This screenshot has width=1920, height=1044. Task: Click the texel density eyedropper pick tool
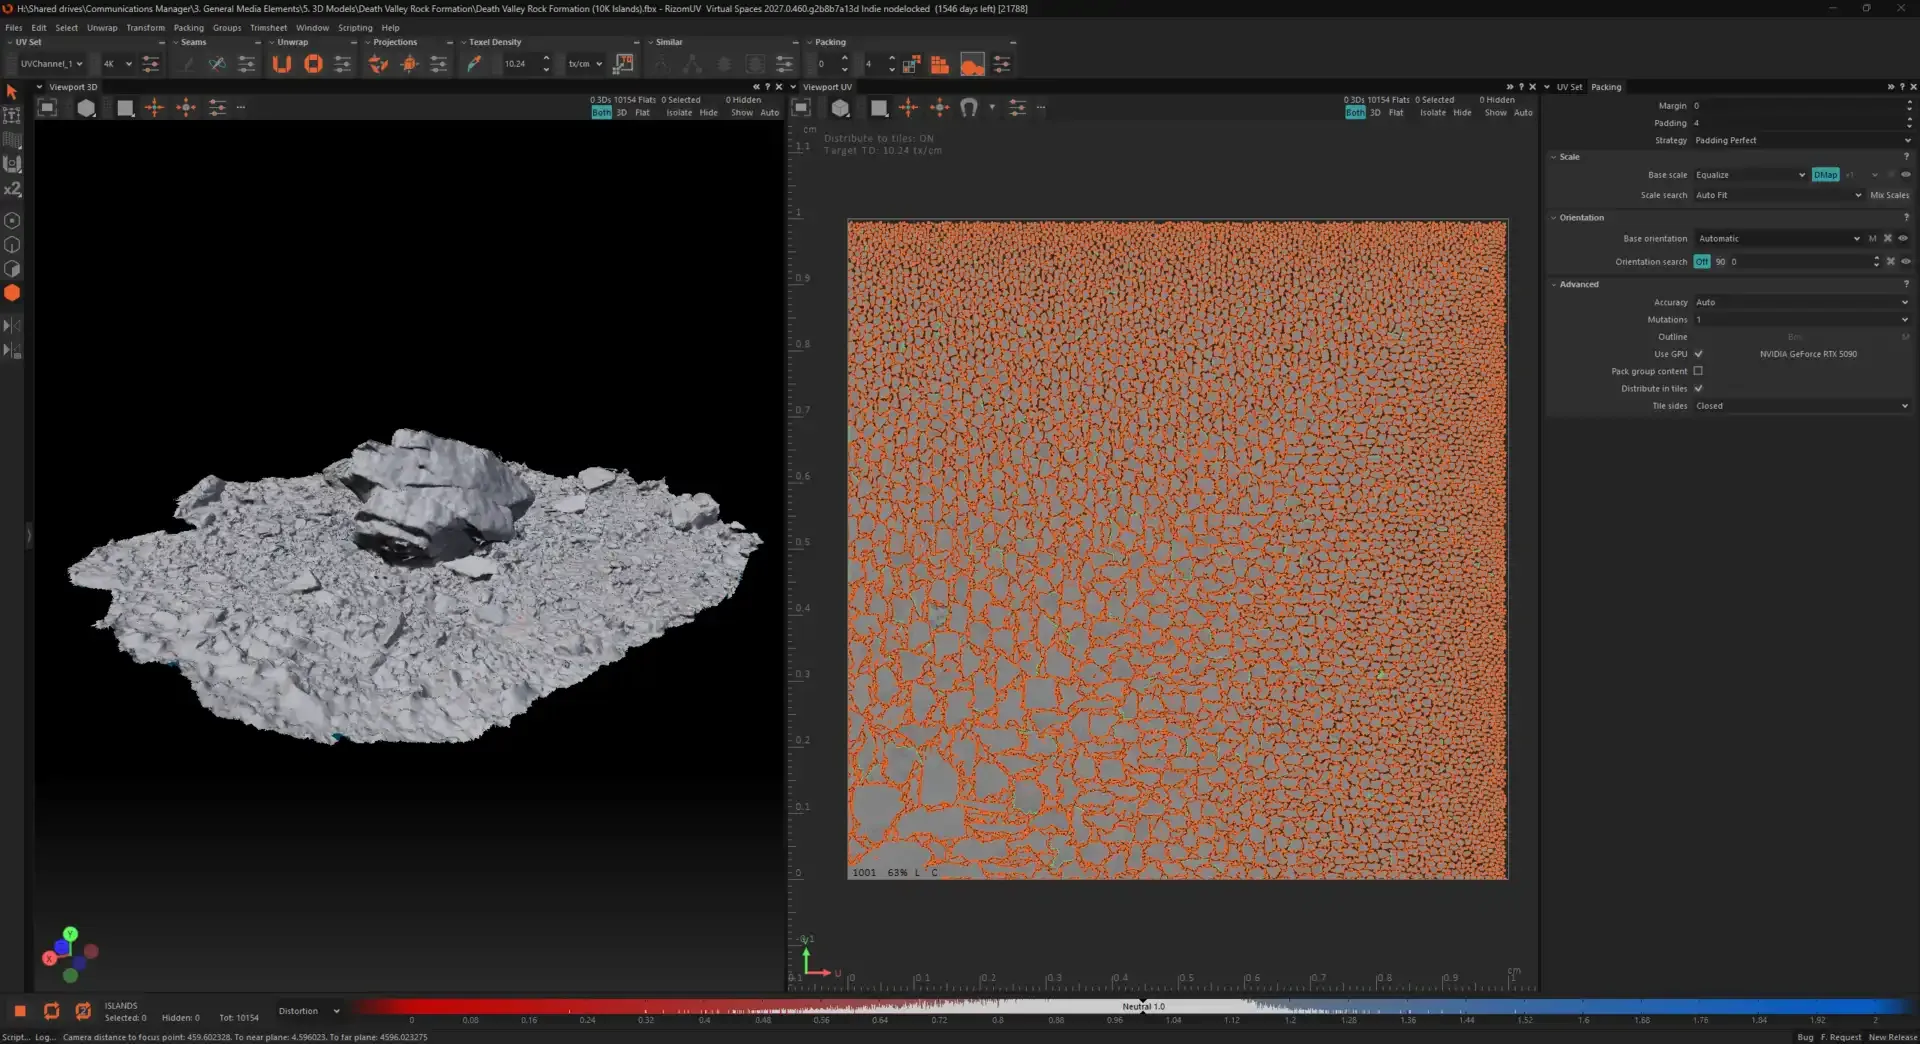click(x=474, y=64)
